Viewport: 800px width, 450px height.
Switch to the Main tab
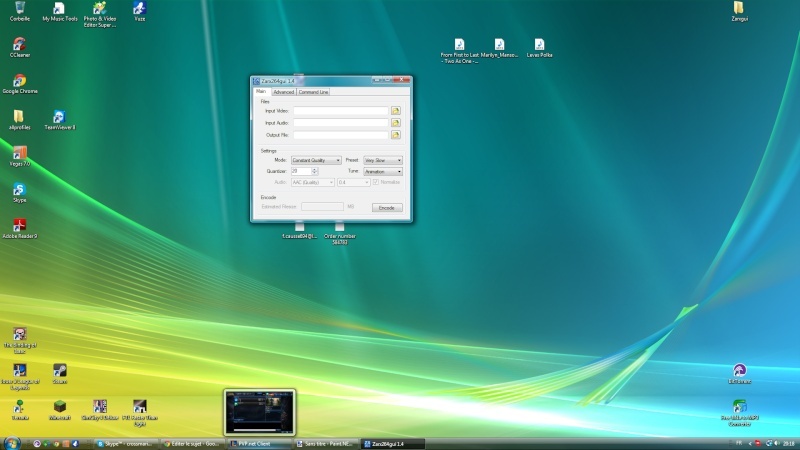pos(261,91)
